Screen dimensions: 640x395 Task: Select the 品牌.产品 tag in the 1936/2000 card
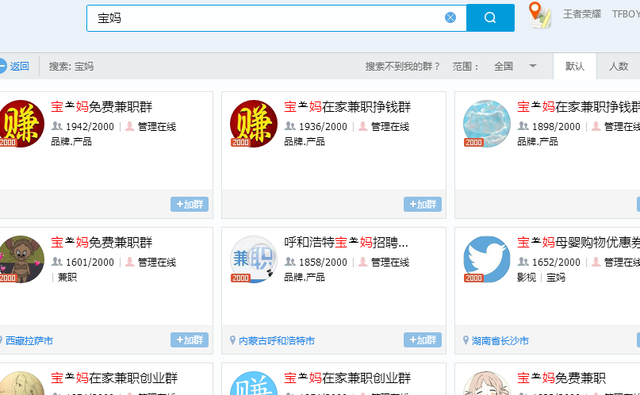[x=304, y=142]
